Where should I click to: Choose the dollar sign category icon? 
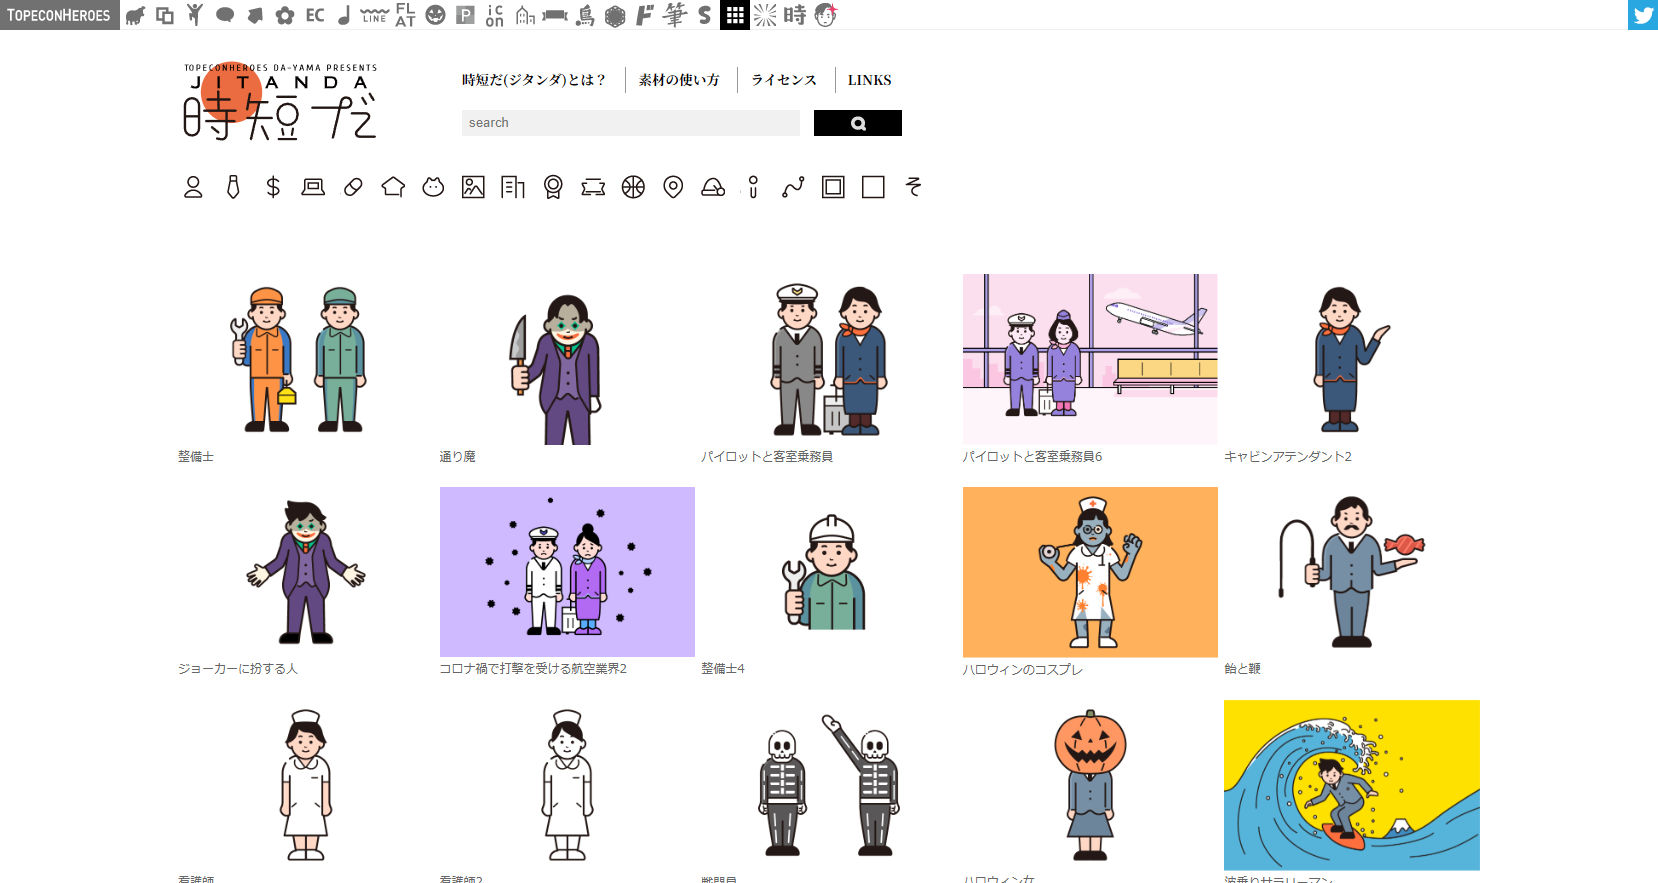click(273, 187)
